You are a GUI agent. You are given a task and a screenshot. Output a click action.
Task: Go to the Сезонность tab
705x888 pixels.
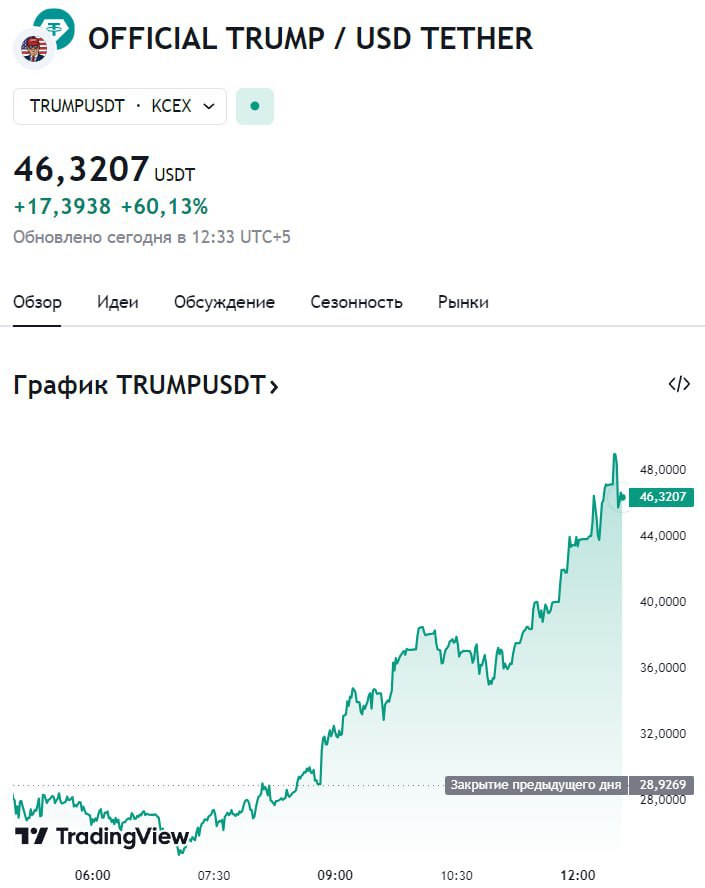(356, 302)
